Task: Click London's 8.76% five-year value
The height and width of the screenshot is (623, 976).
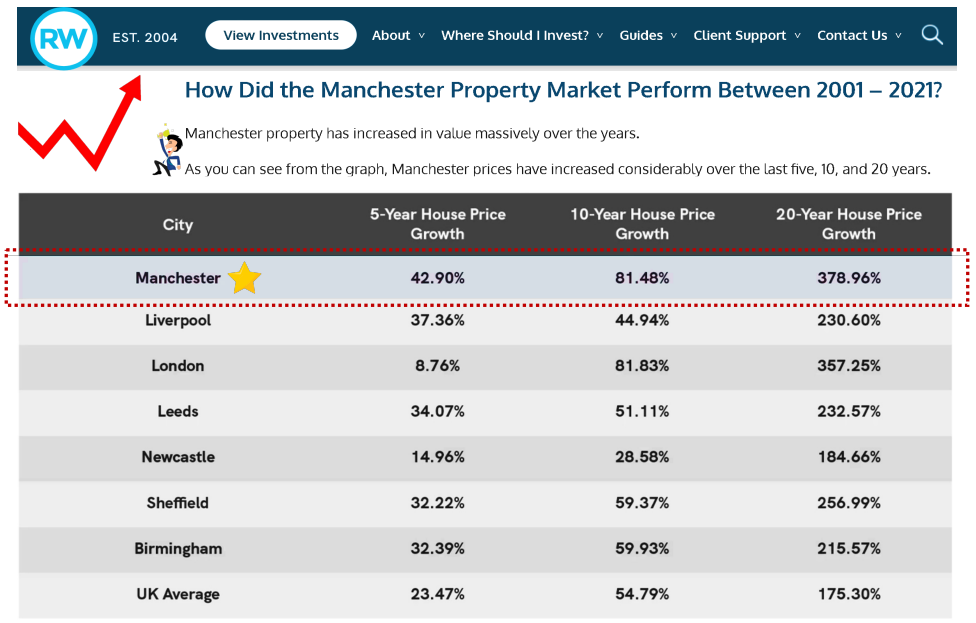Action: pyautogui.click(x=438, y=366)
